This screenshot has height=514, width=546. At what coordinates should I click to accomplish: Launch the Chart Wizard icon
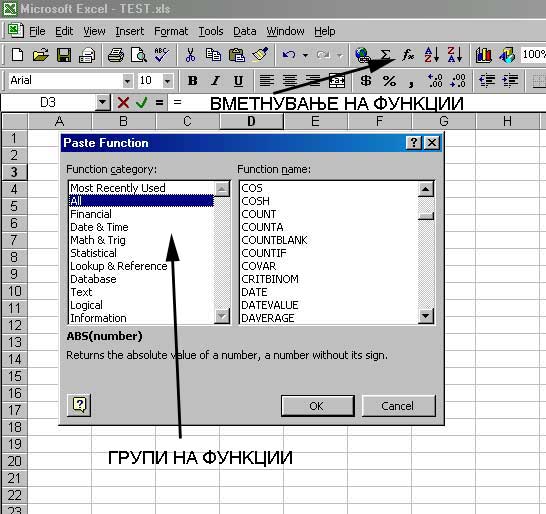pyautogui.click(x=484, y=55)
